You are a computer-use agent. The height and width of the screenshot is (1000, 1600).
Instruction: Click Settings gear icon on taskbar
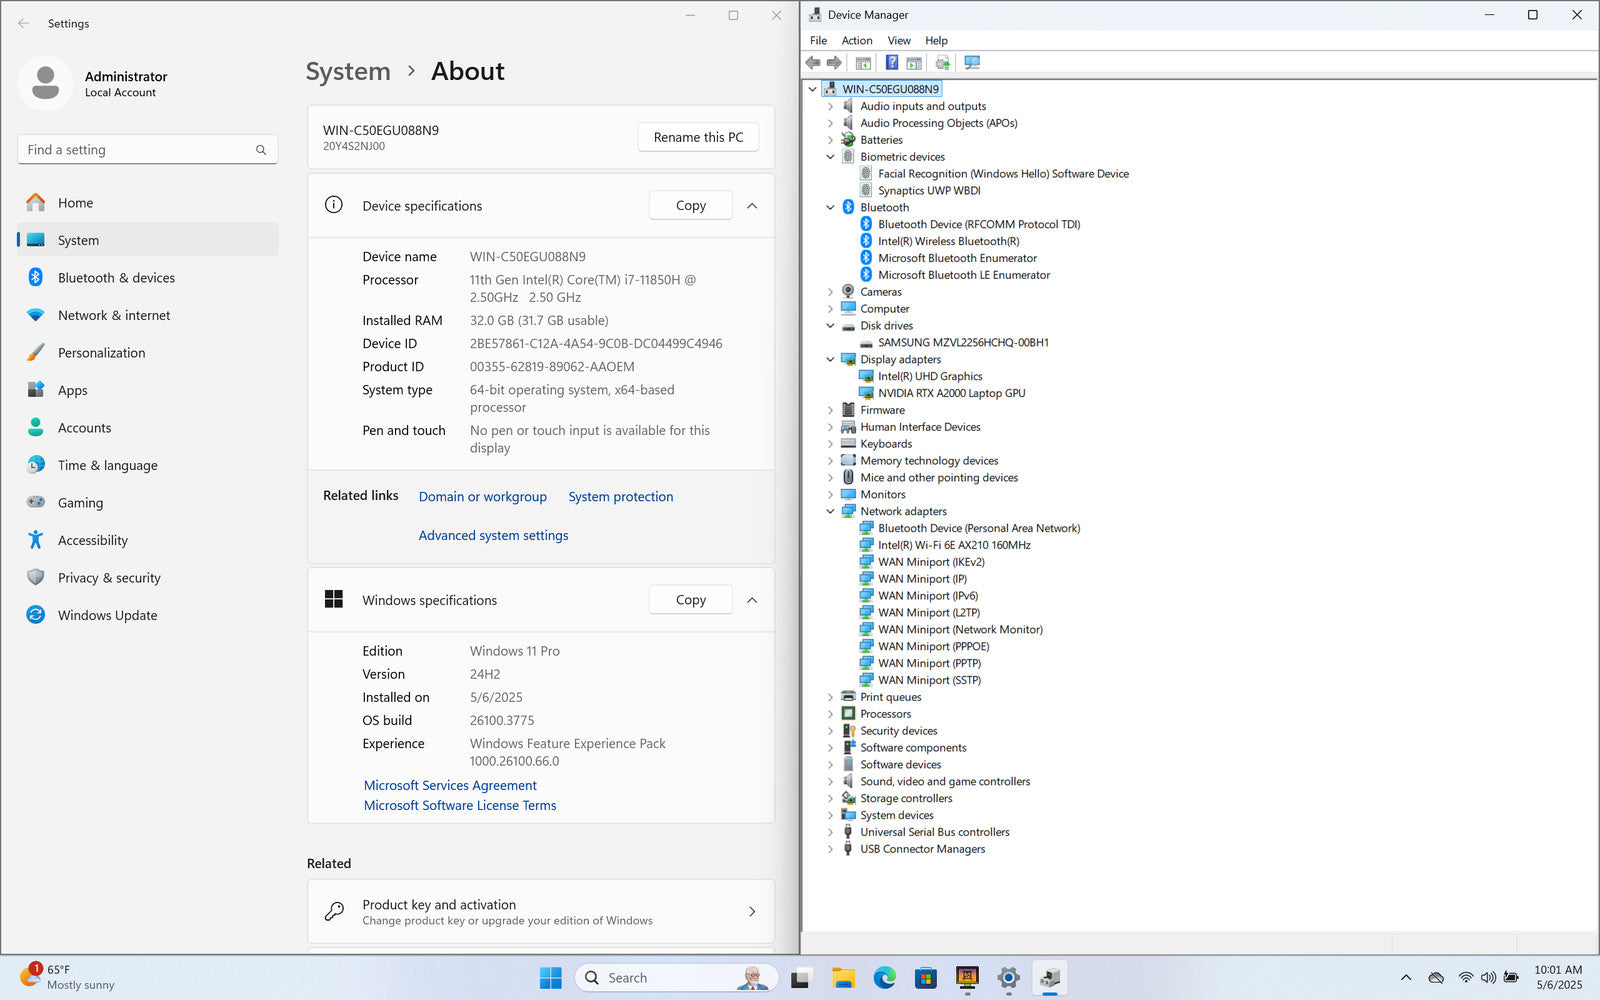coord(1008,978)
